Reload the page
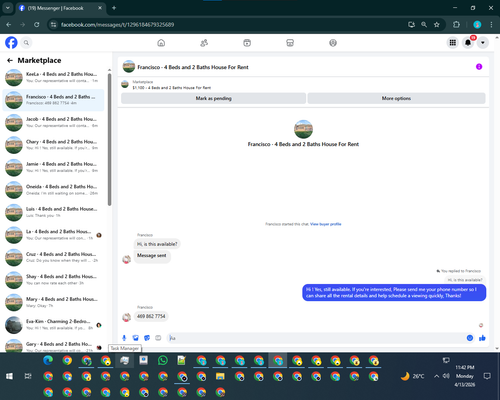This screenshot has width=500, height=400. pyautogui.click(x=37, y=25)
